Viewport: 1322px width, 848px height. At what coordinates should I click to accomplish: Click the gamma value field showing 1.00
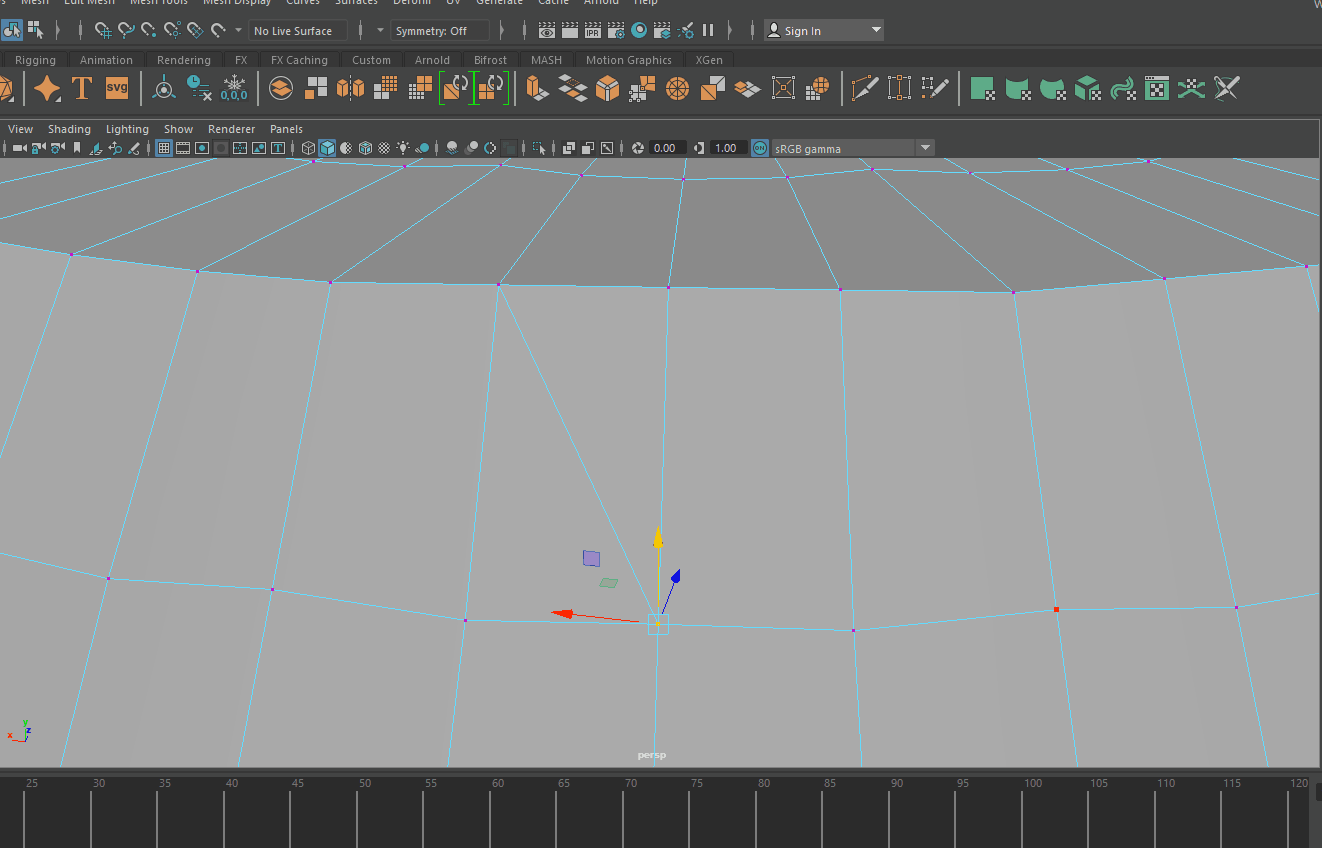pyautogui.click(x=727, y=148)
